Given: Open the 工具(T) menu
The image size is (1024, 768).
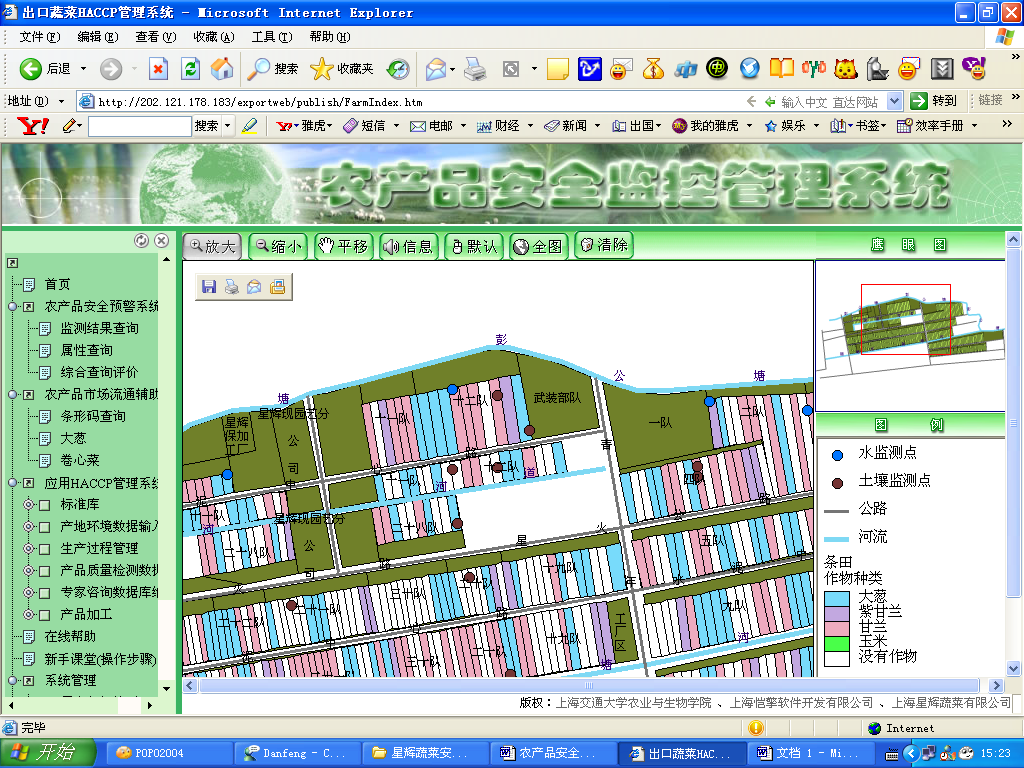Looking at the screenshot, I should 271,37.
